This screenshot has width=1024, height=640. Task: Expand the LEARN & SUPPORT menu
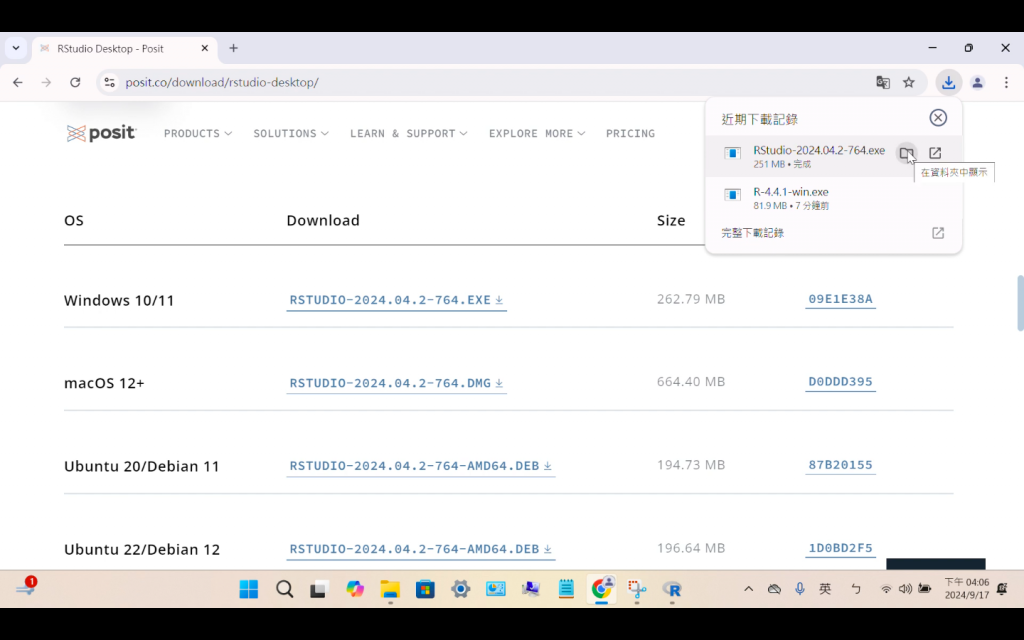tap(408, 133)
